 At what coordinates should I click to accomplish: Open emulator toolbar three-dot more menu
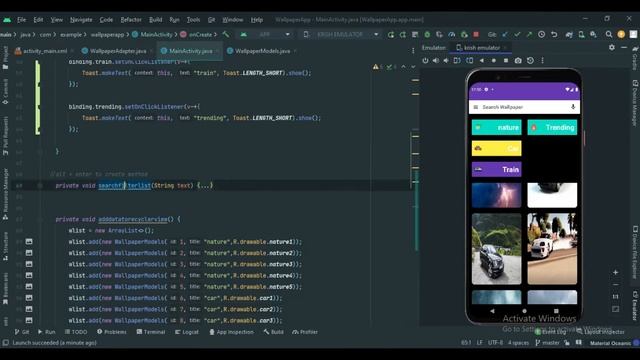pyautogui.click(x=542, y=60)
